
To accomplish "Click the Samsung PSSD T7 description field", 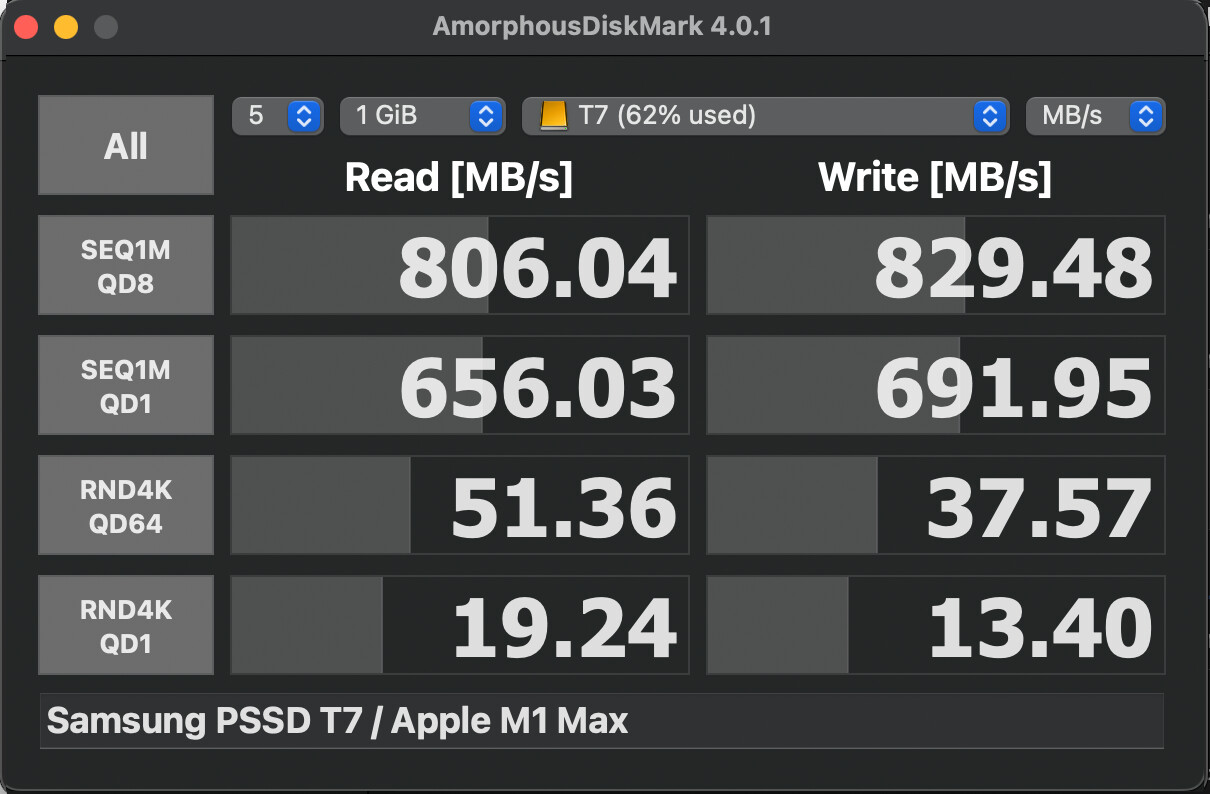I will (x=601, y=721).
